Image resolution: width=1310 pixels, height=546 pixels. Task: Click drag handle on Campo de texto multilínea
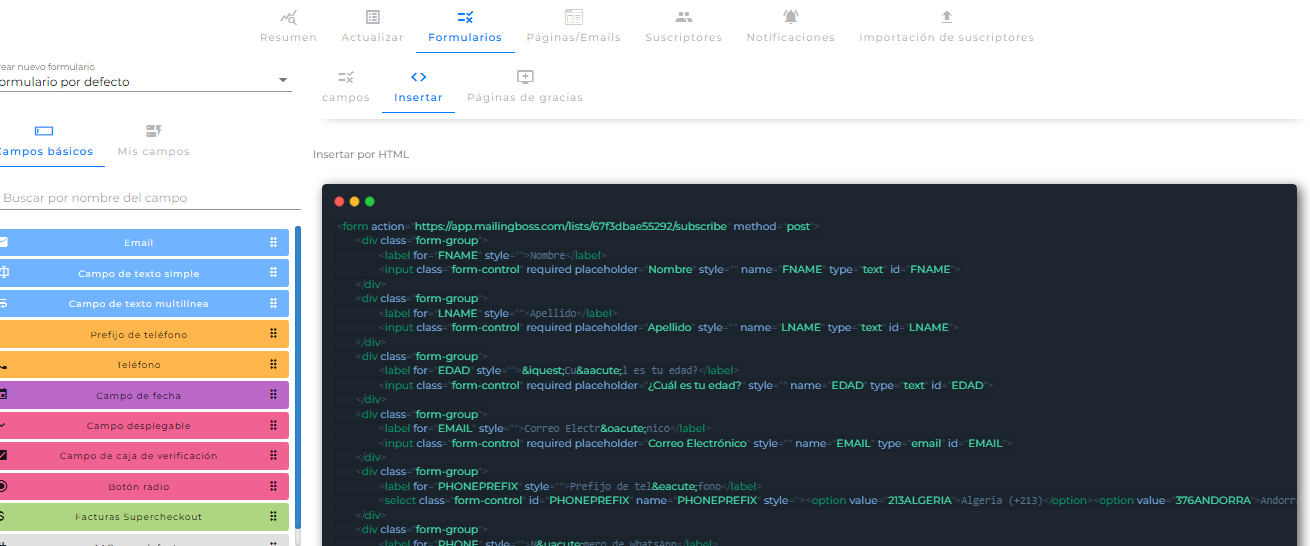[x=273, y=303]
